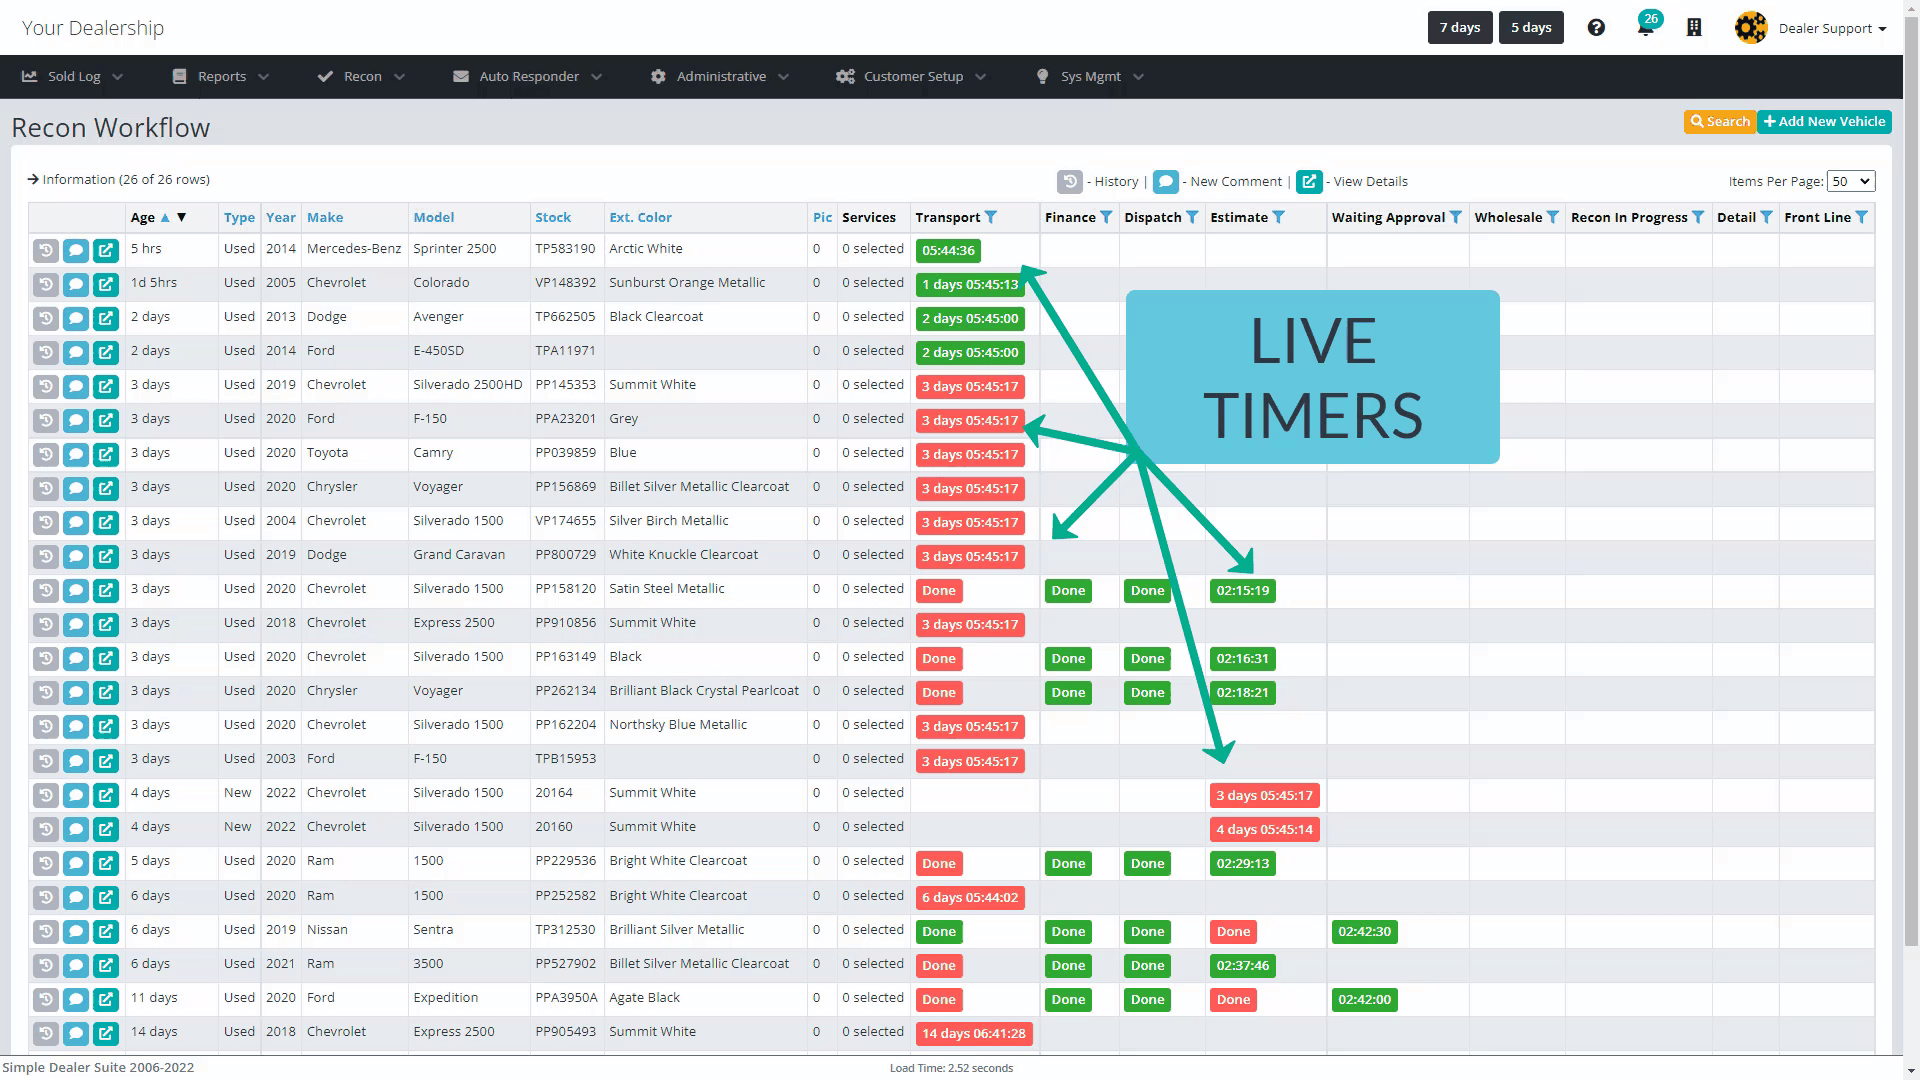Open the Recon menu

tap(362, 76)
